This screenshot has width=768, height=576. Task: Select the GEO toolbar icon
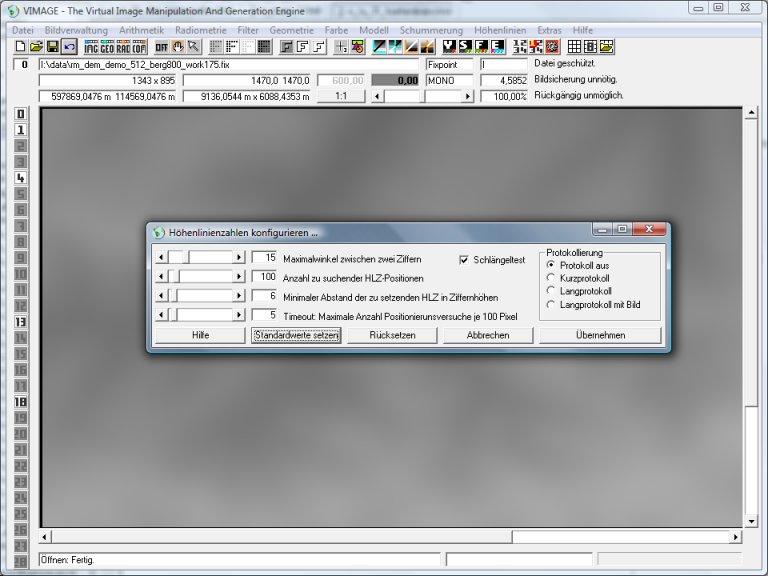coord(107,47)
